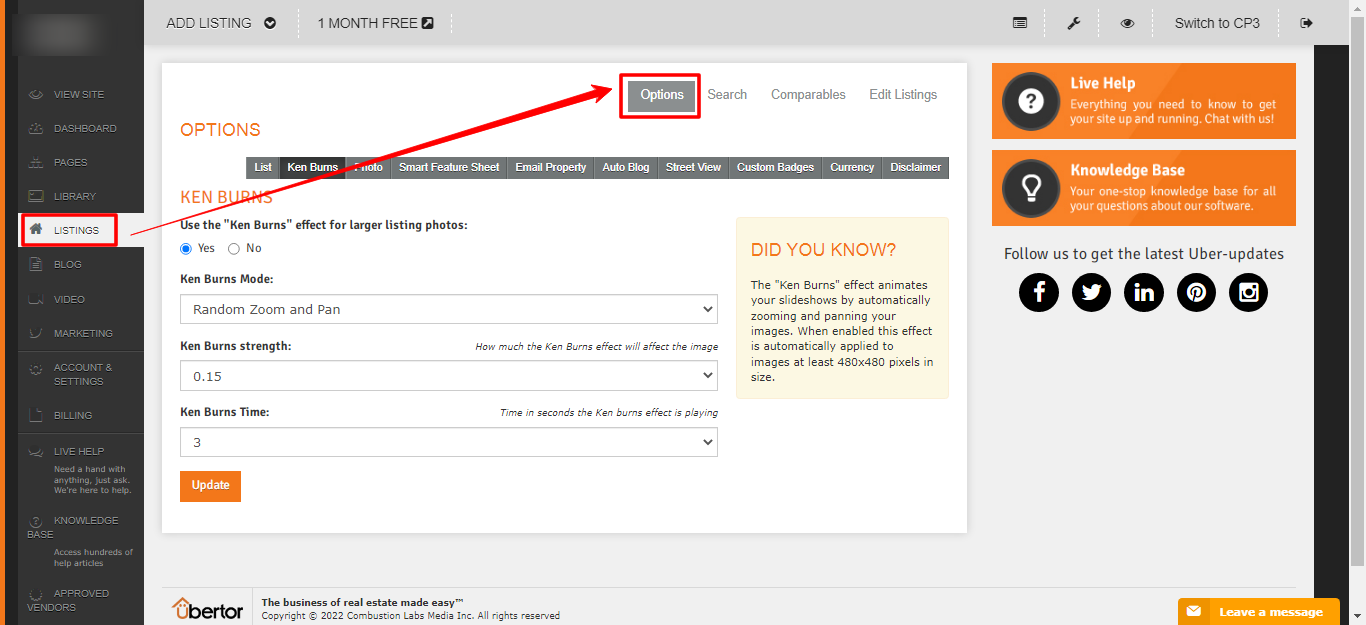The width and height of the screenshot is (1366, 625).
Task: Click the Switch to CP3 link
Action: pyautogui.click(x=1217, y=23)
